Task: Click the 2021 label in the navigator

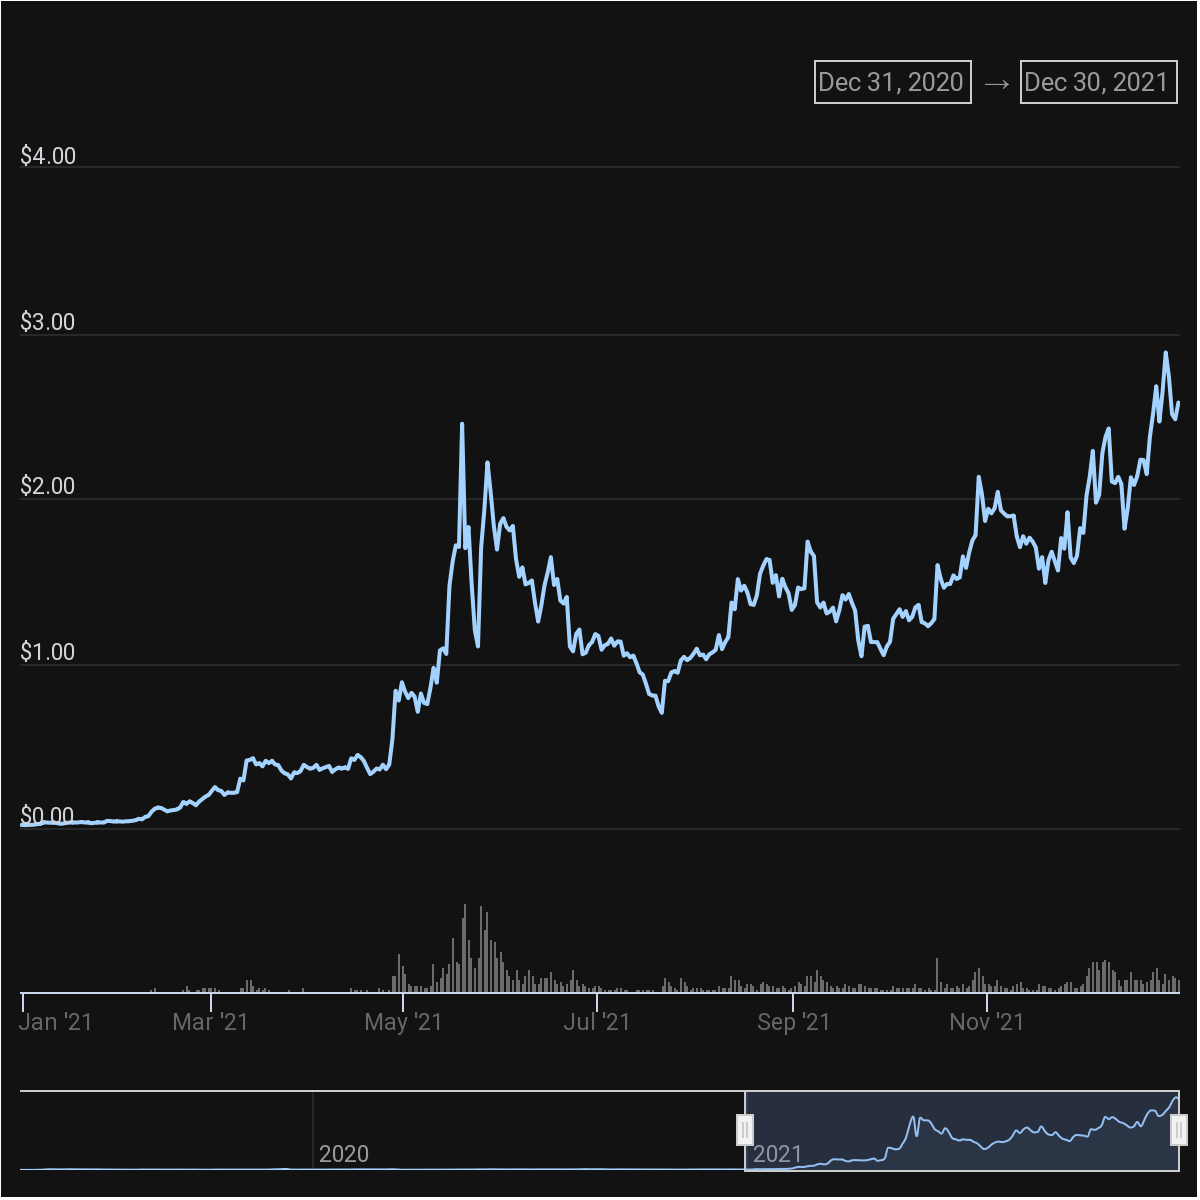Action: click(777, 1154)
